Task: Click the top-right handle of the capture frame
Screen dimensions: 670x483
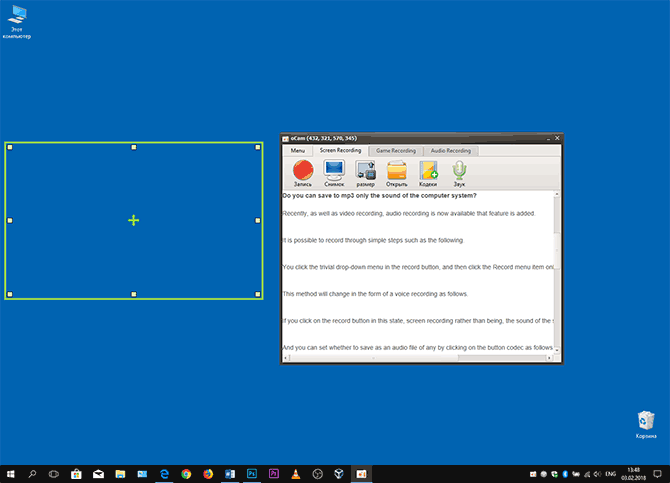Action: click(258, 147)
